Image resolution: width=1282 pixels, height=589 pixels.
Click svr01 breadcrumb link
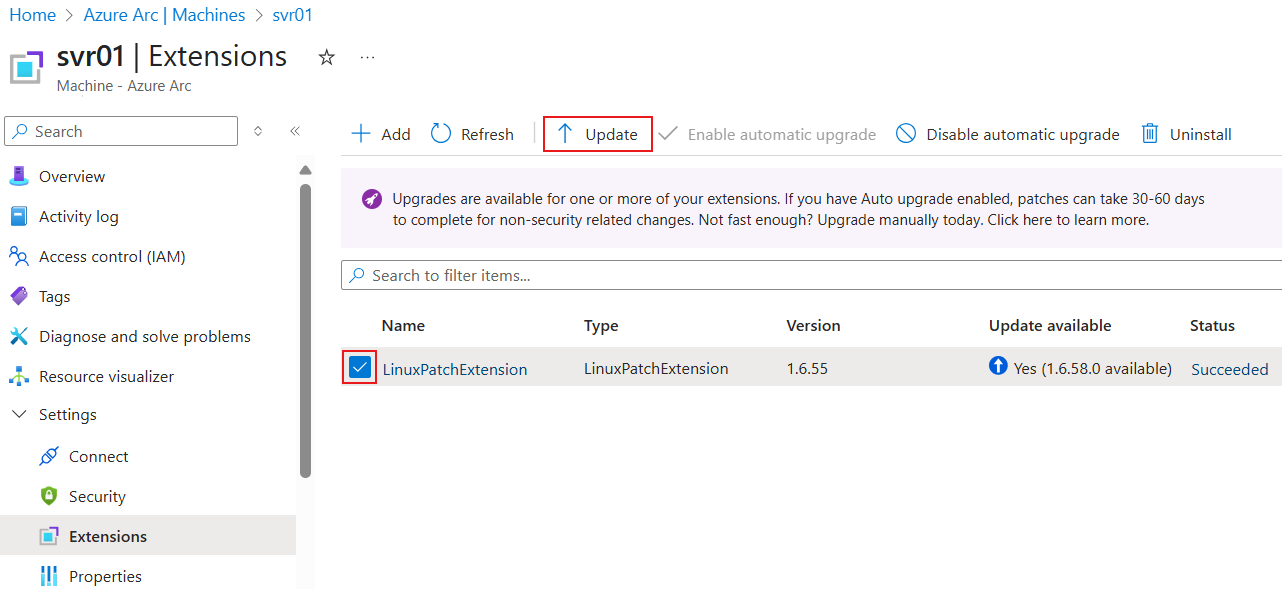pyautogui.click(x=293, y=15)
